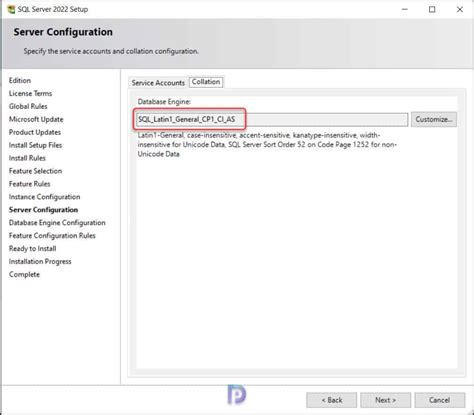Minimize the SQL Server 2022 Setup window
Viewport: 474px width, 415px height.
tap(405, 9)
